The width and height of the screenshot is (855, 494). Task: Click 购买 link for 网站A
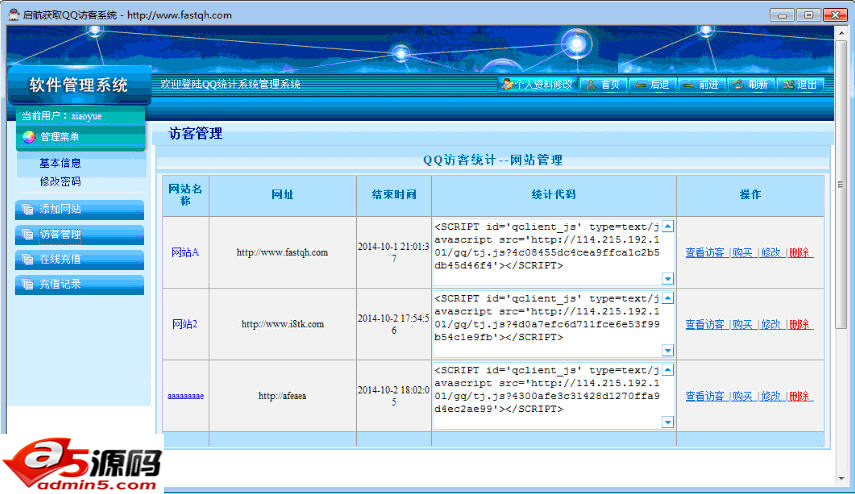pyautogui.click(x=741, y=253)
